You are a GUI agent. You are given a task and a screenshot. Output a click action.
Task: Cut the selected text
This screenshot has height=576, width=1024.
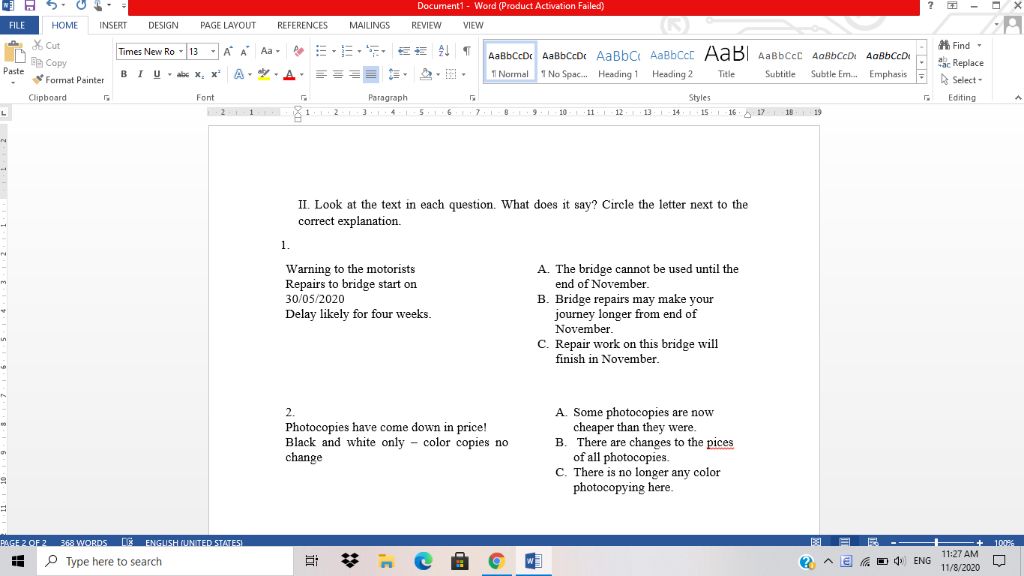pyautogui.click(x=46, y=45)
